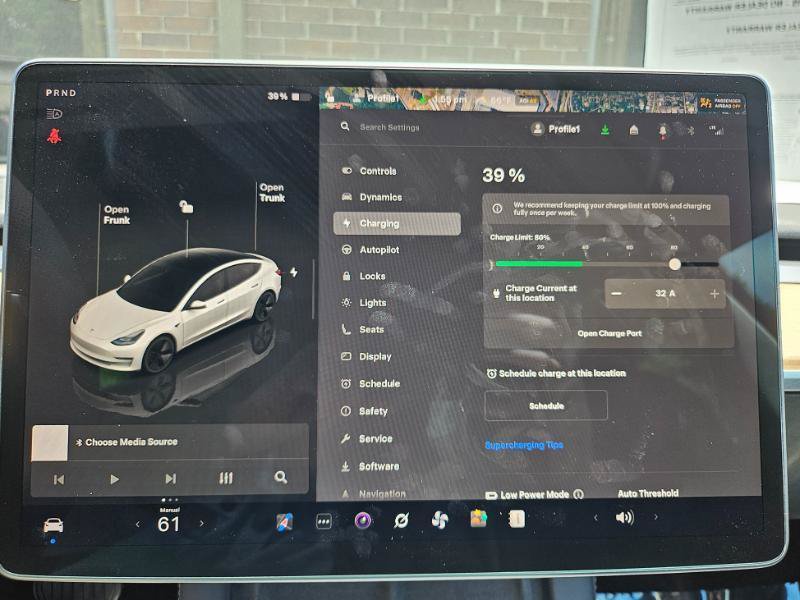Open the white notes/manual app icon
The image size is (800, 600).
[x=516, y=519]
